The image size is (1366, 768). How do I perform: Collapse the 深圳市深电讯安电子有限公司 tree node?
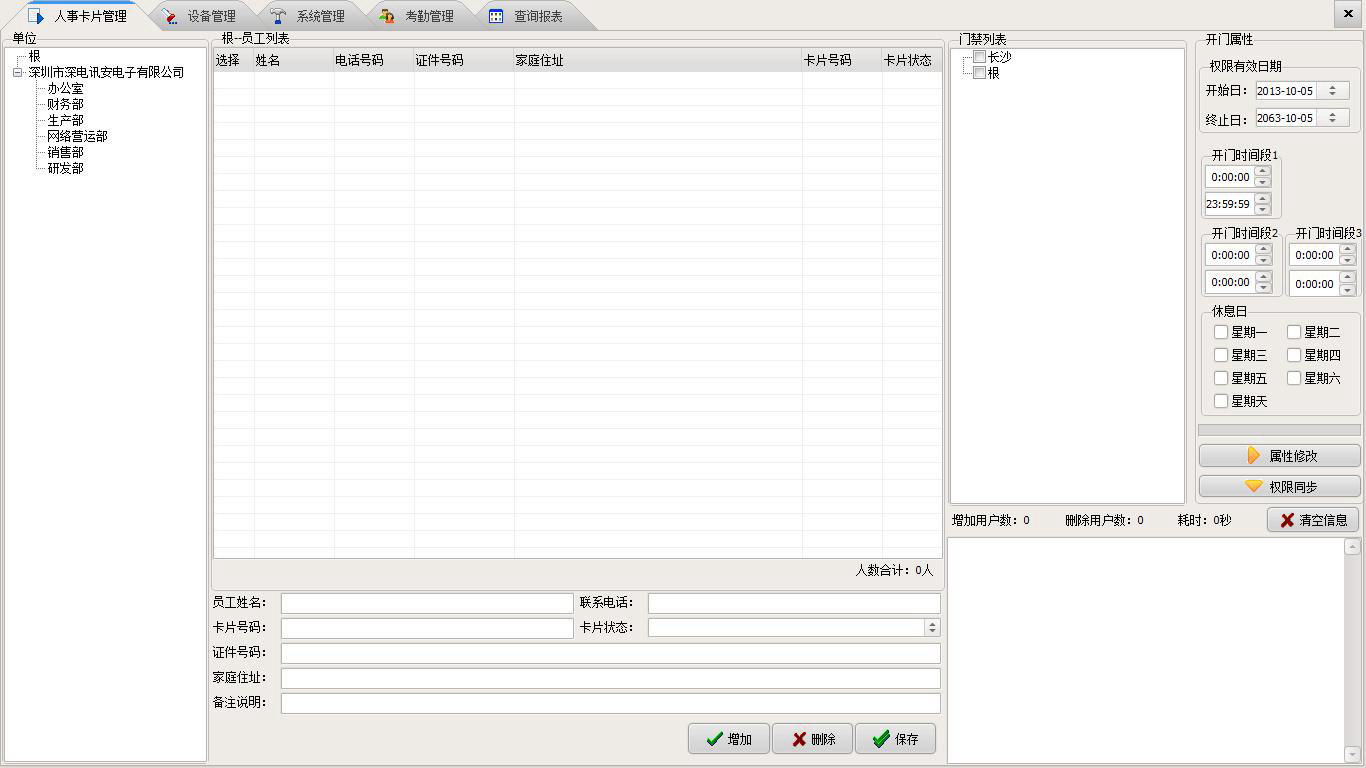coord(17,72)
